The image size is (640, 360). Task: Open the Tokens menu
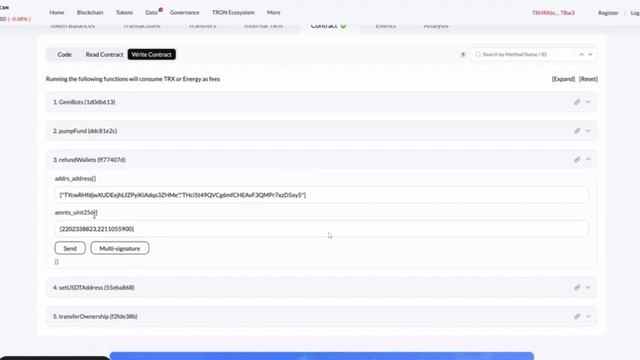[124, 13]
